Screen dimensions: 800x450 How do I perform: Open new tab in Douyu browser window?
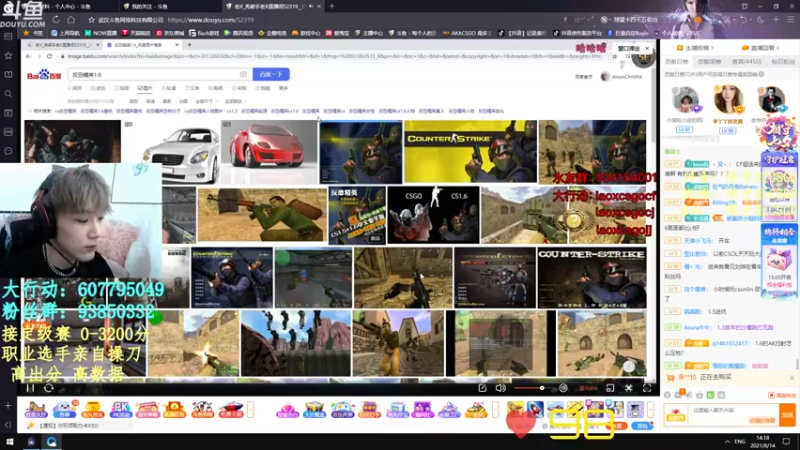click(x=332, y=6)
